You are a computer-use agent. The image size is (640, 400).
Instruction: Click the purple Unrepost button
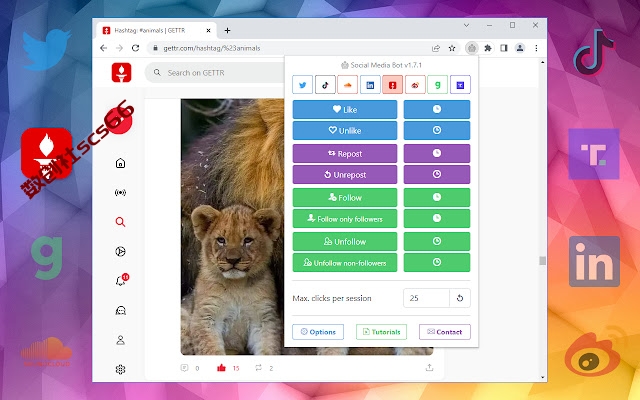tap(344, 175)
